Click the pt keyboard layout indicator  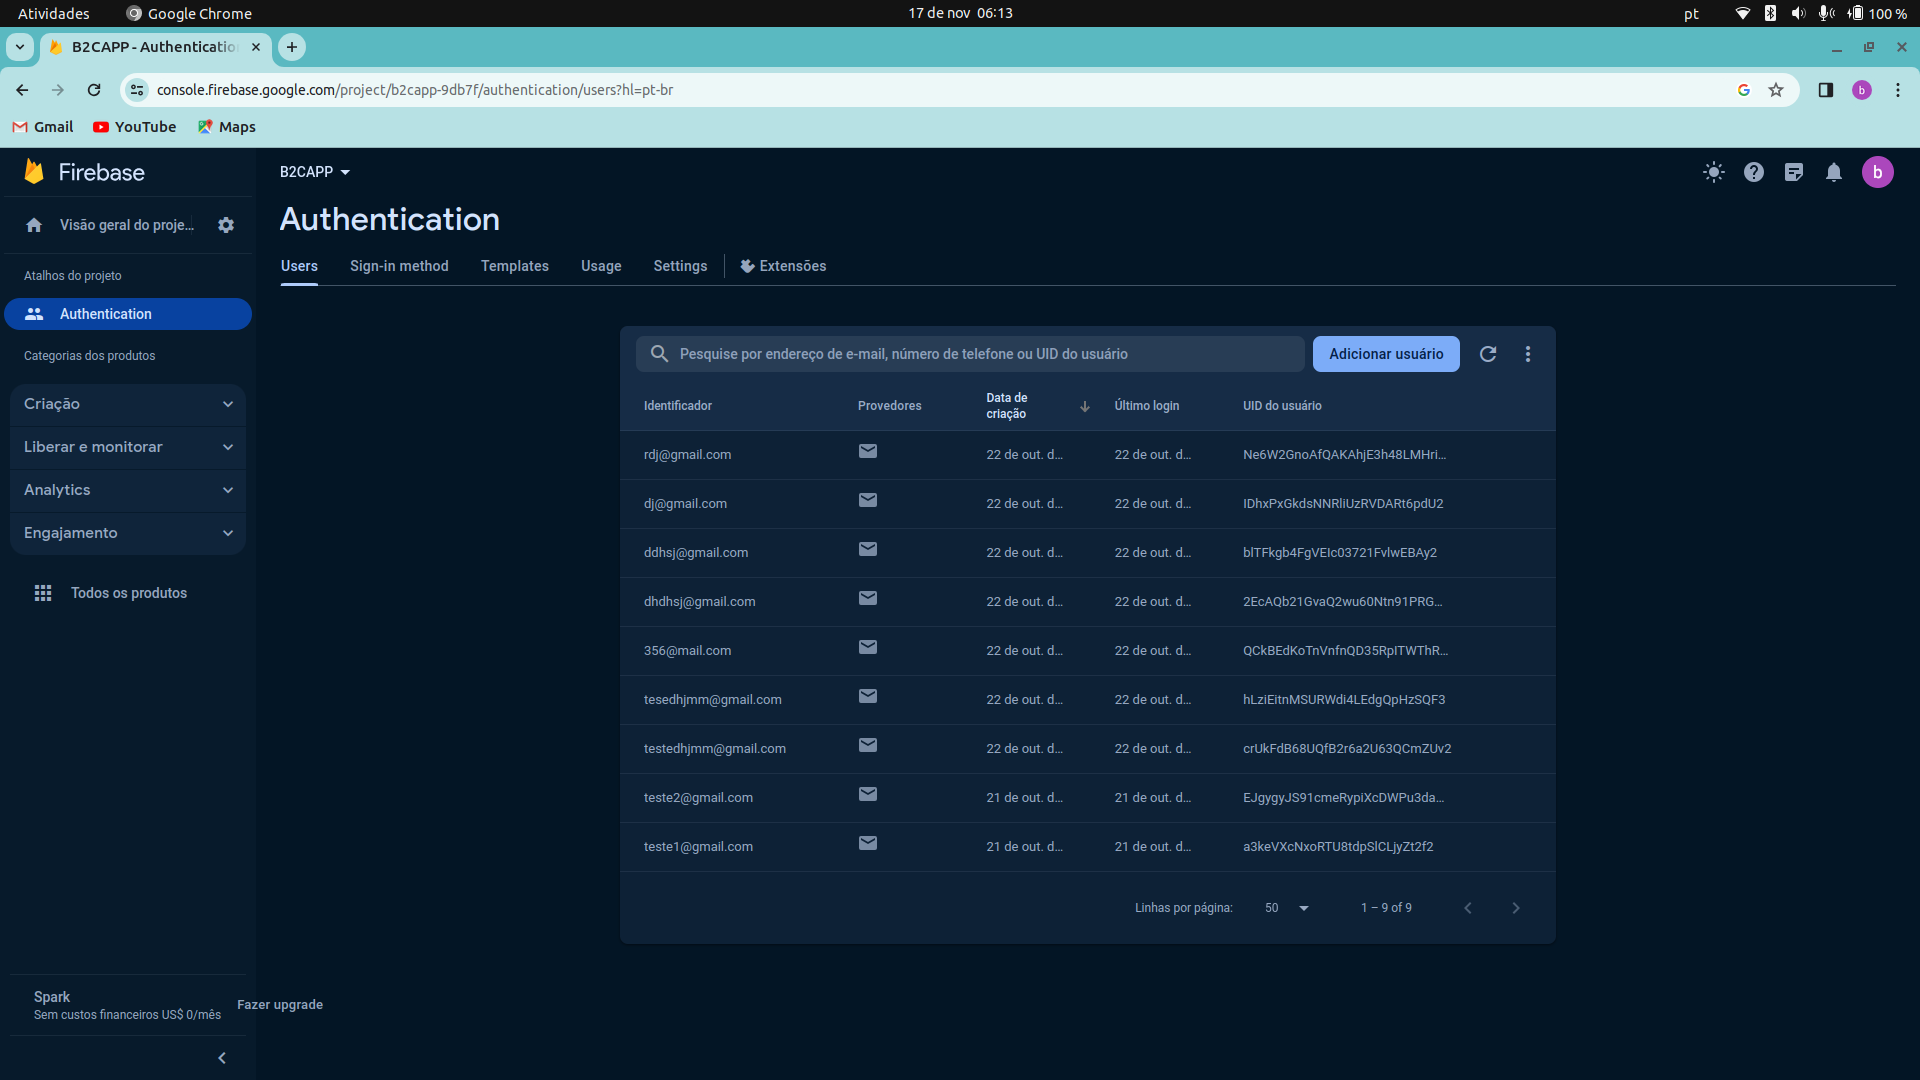[x=1691, y=13]
